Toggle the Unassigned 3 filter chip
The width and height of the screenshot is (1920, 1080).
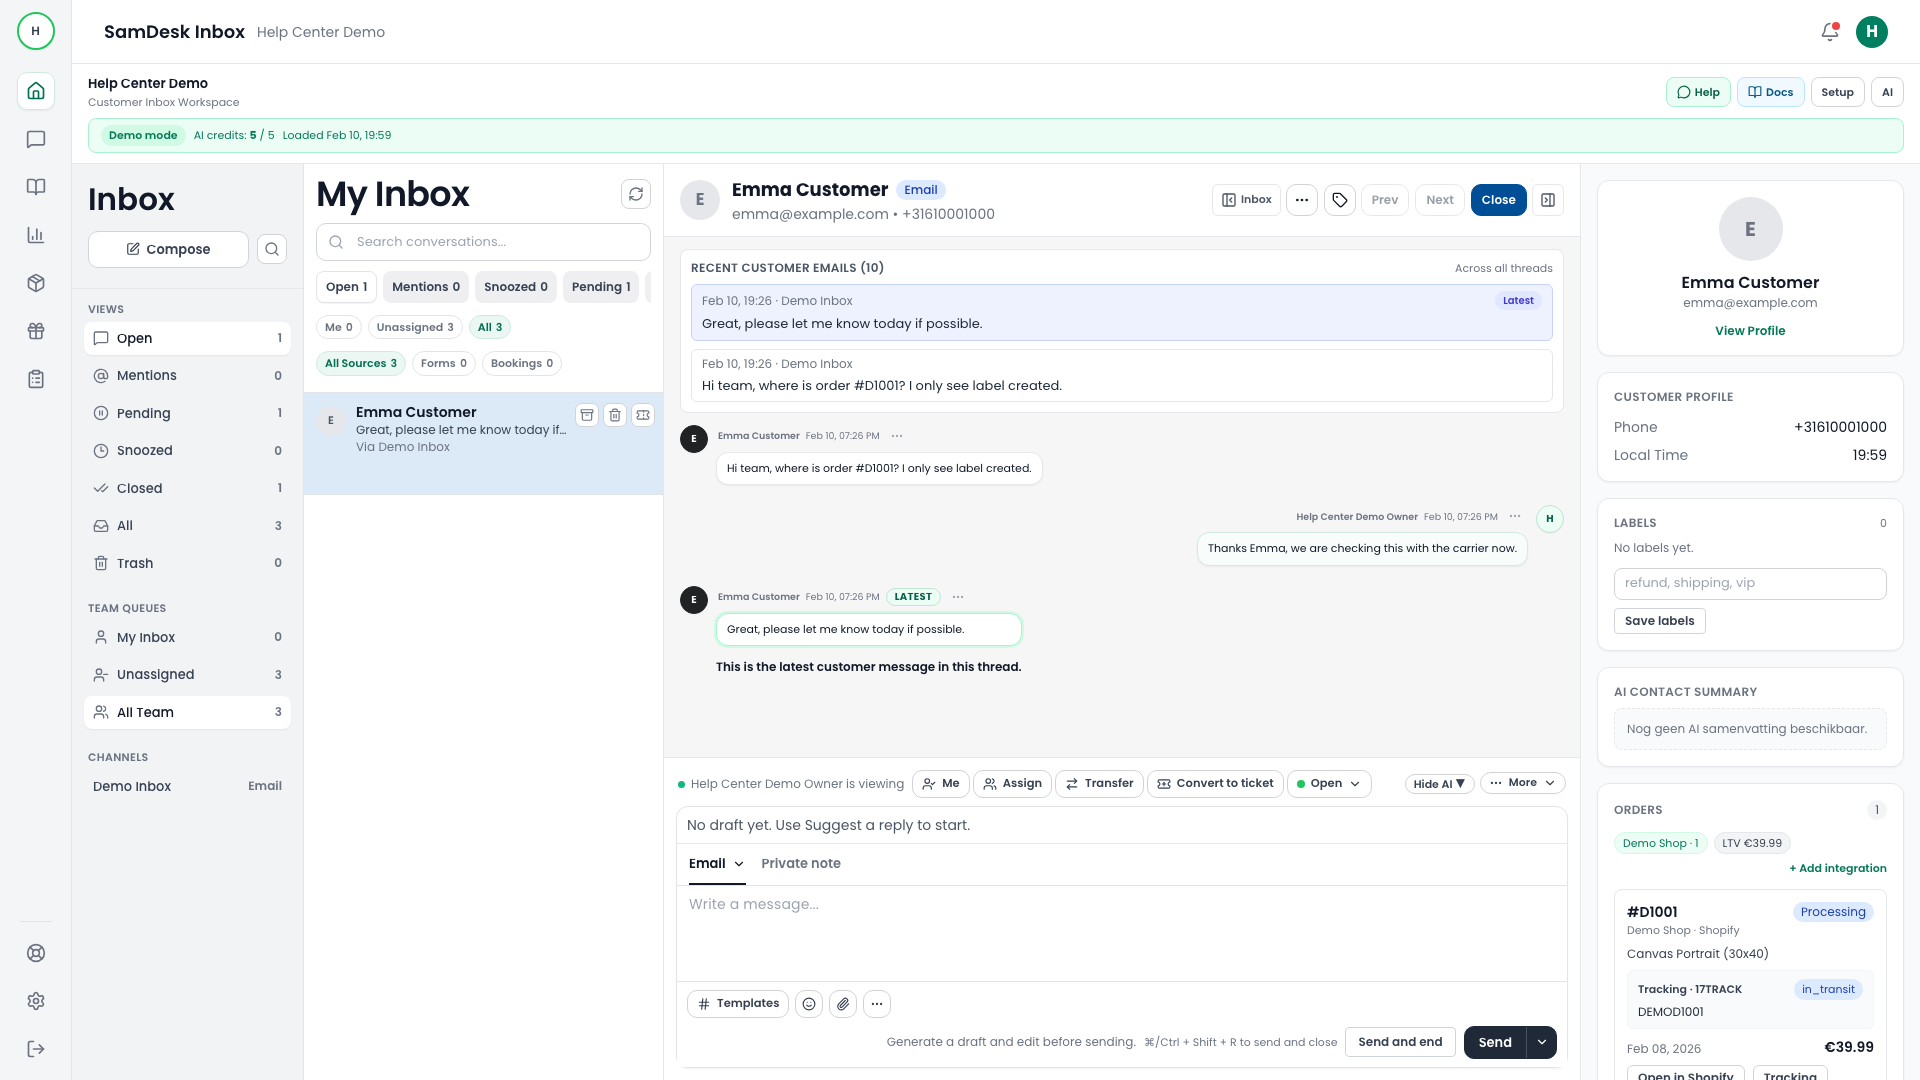pos(414,327)
